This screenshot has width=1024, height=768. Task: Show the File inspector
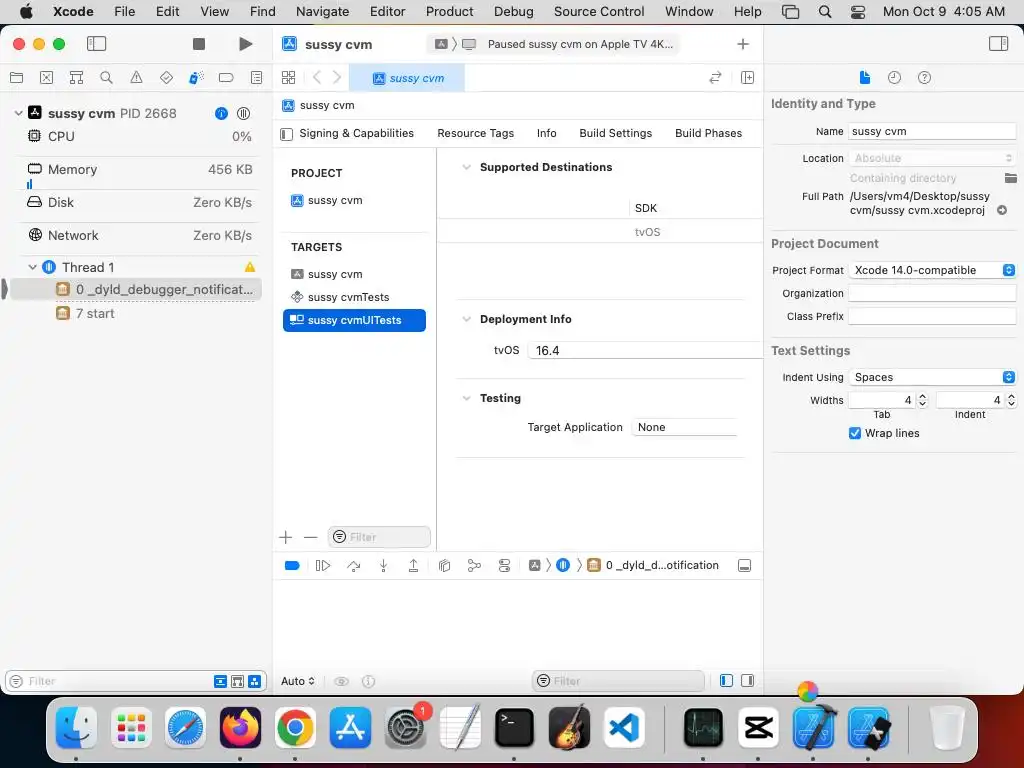(x=865, y=78)
